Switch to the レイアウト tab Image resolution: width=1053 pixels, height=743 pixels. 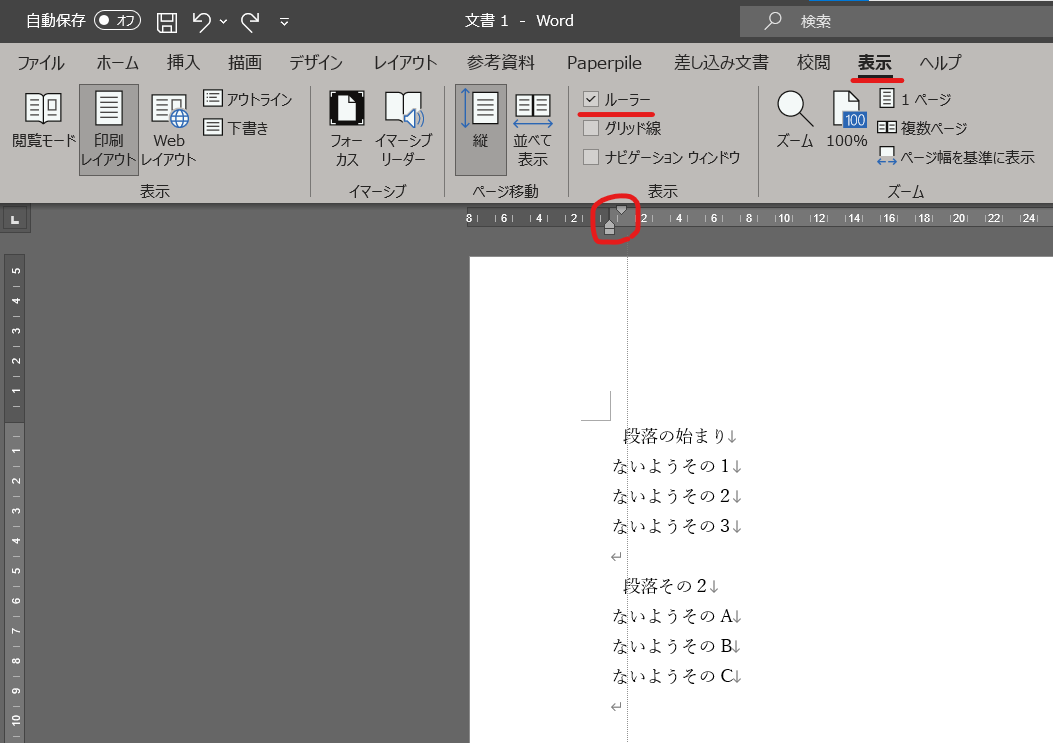406,63
